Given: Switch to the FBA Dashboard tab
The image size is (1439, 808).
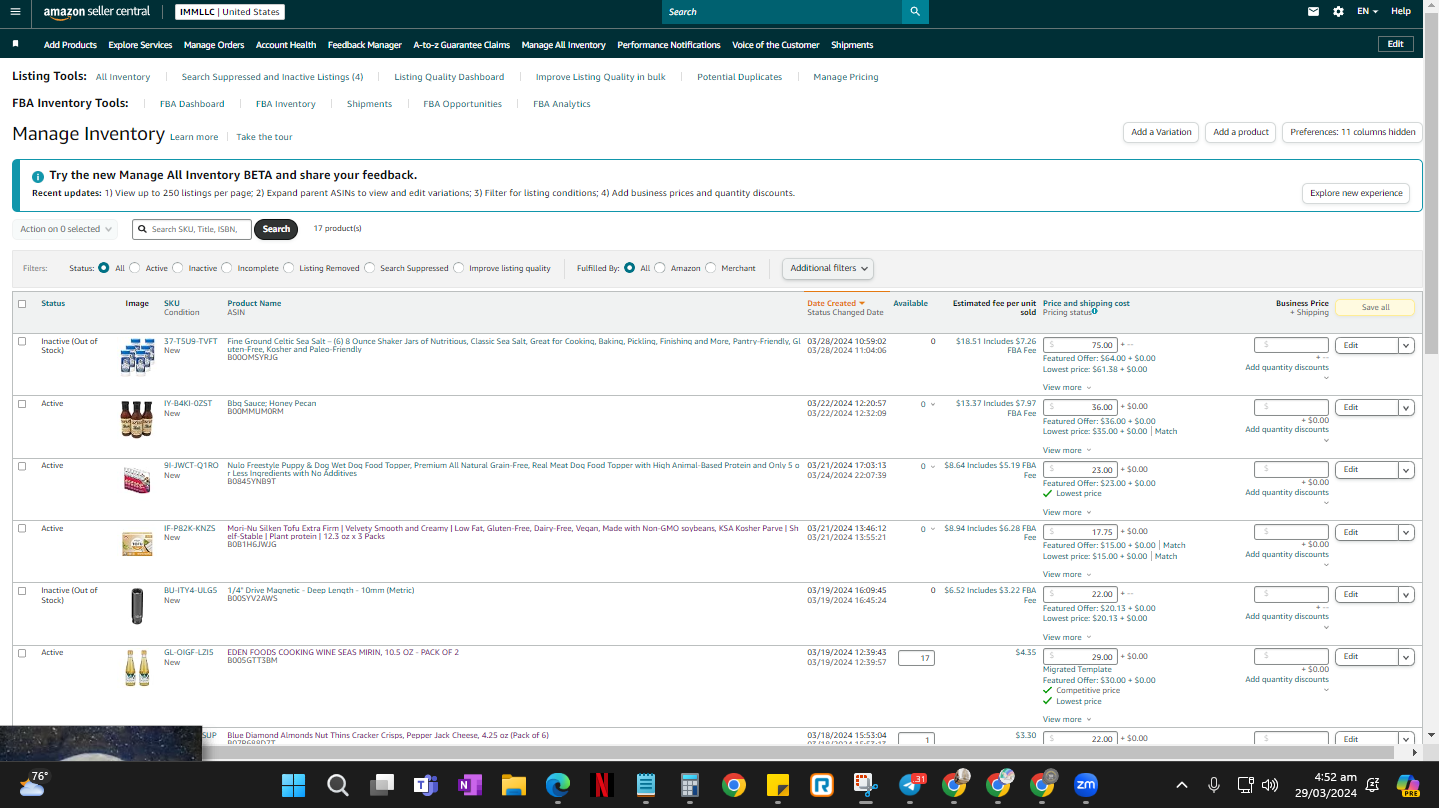Looking at the screenshot, I should coord(192,104).
